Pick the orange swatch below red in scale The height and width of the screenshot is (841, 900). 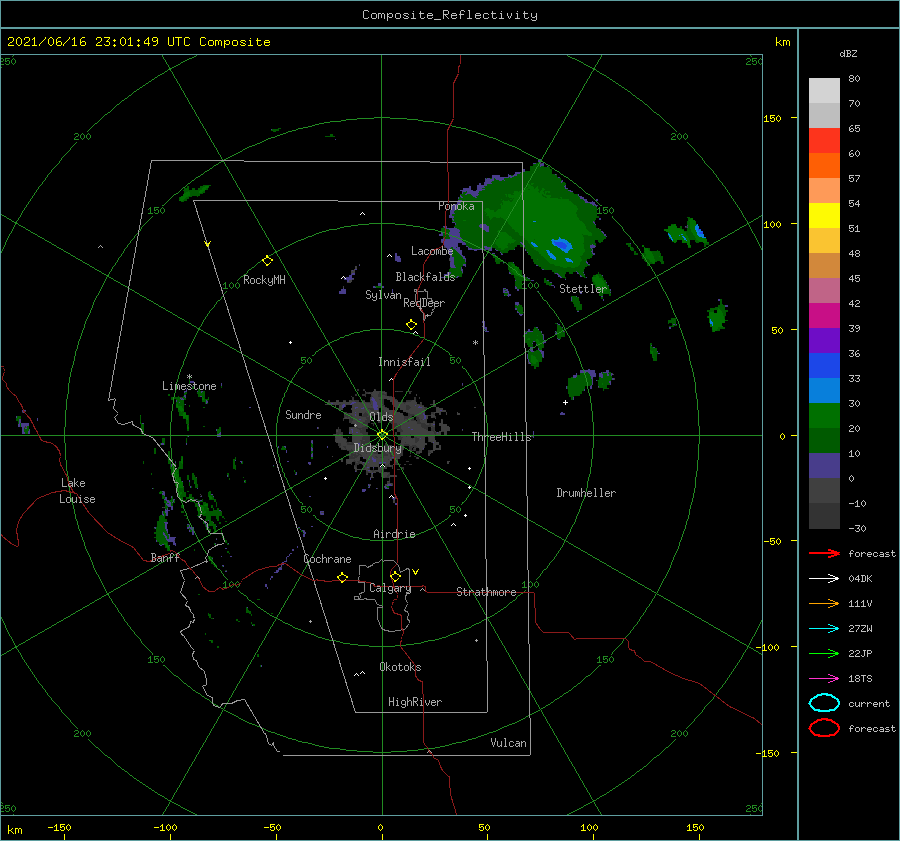click(824, 165)
